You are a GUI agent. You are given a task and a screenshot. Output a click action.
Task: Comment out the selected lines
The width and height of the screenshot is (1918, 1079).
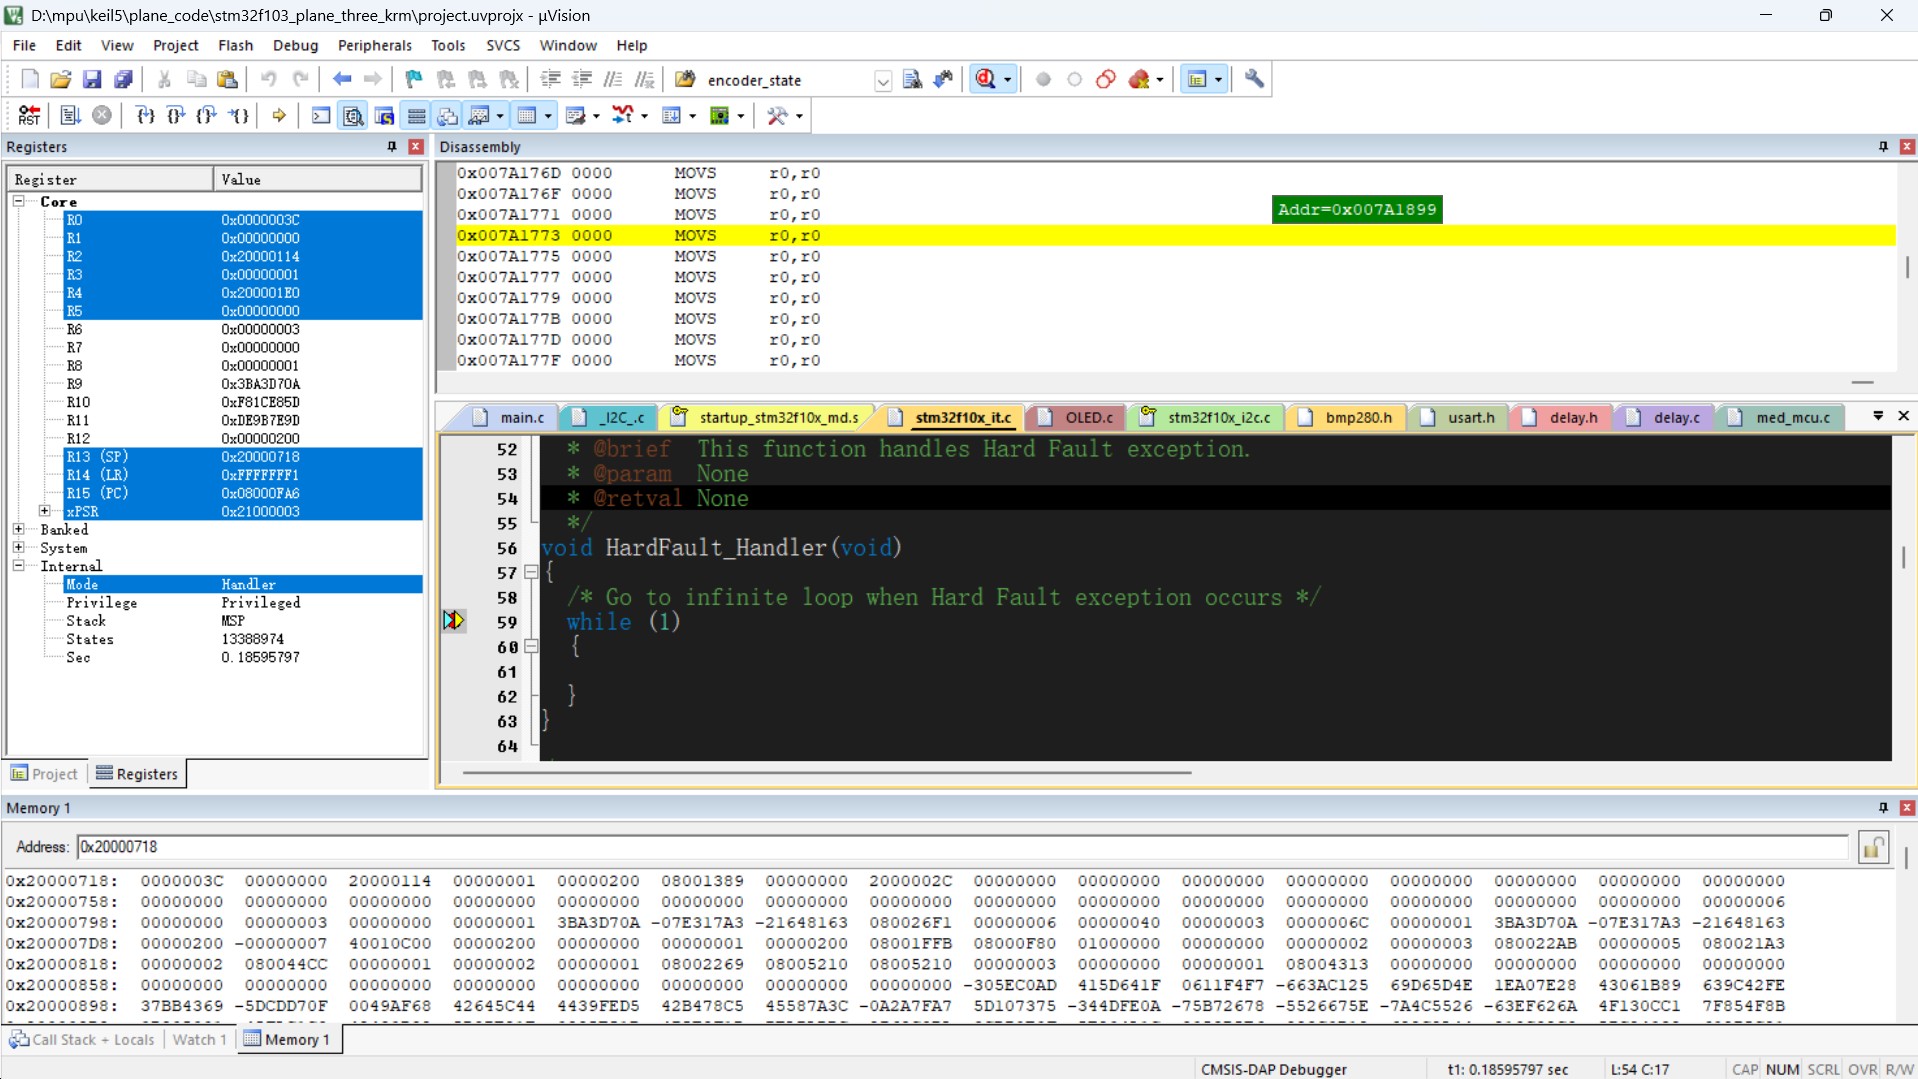click(x=613, y=79)
